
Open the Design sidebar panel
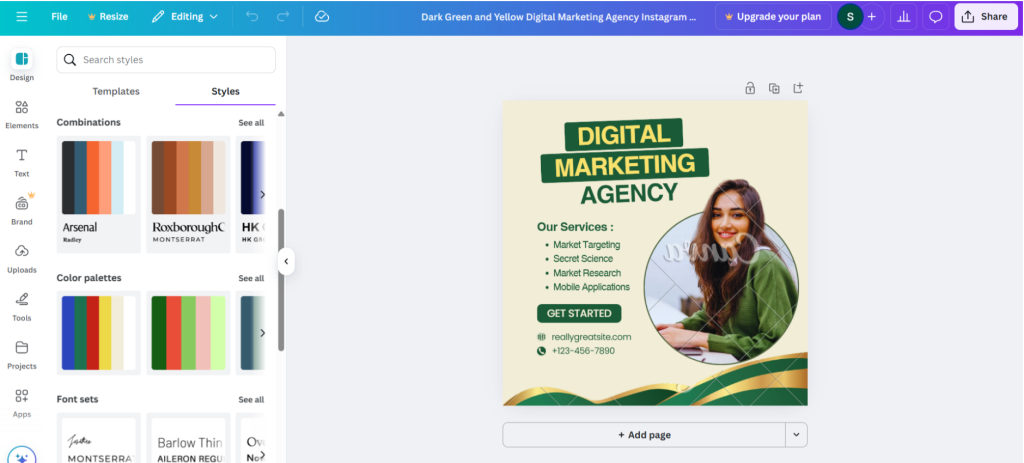click(x=22, y=65)
